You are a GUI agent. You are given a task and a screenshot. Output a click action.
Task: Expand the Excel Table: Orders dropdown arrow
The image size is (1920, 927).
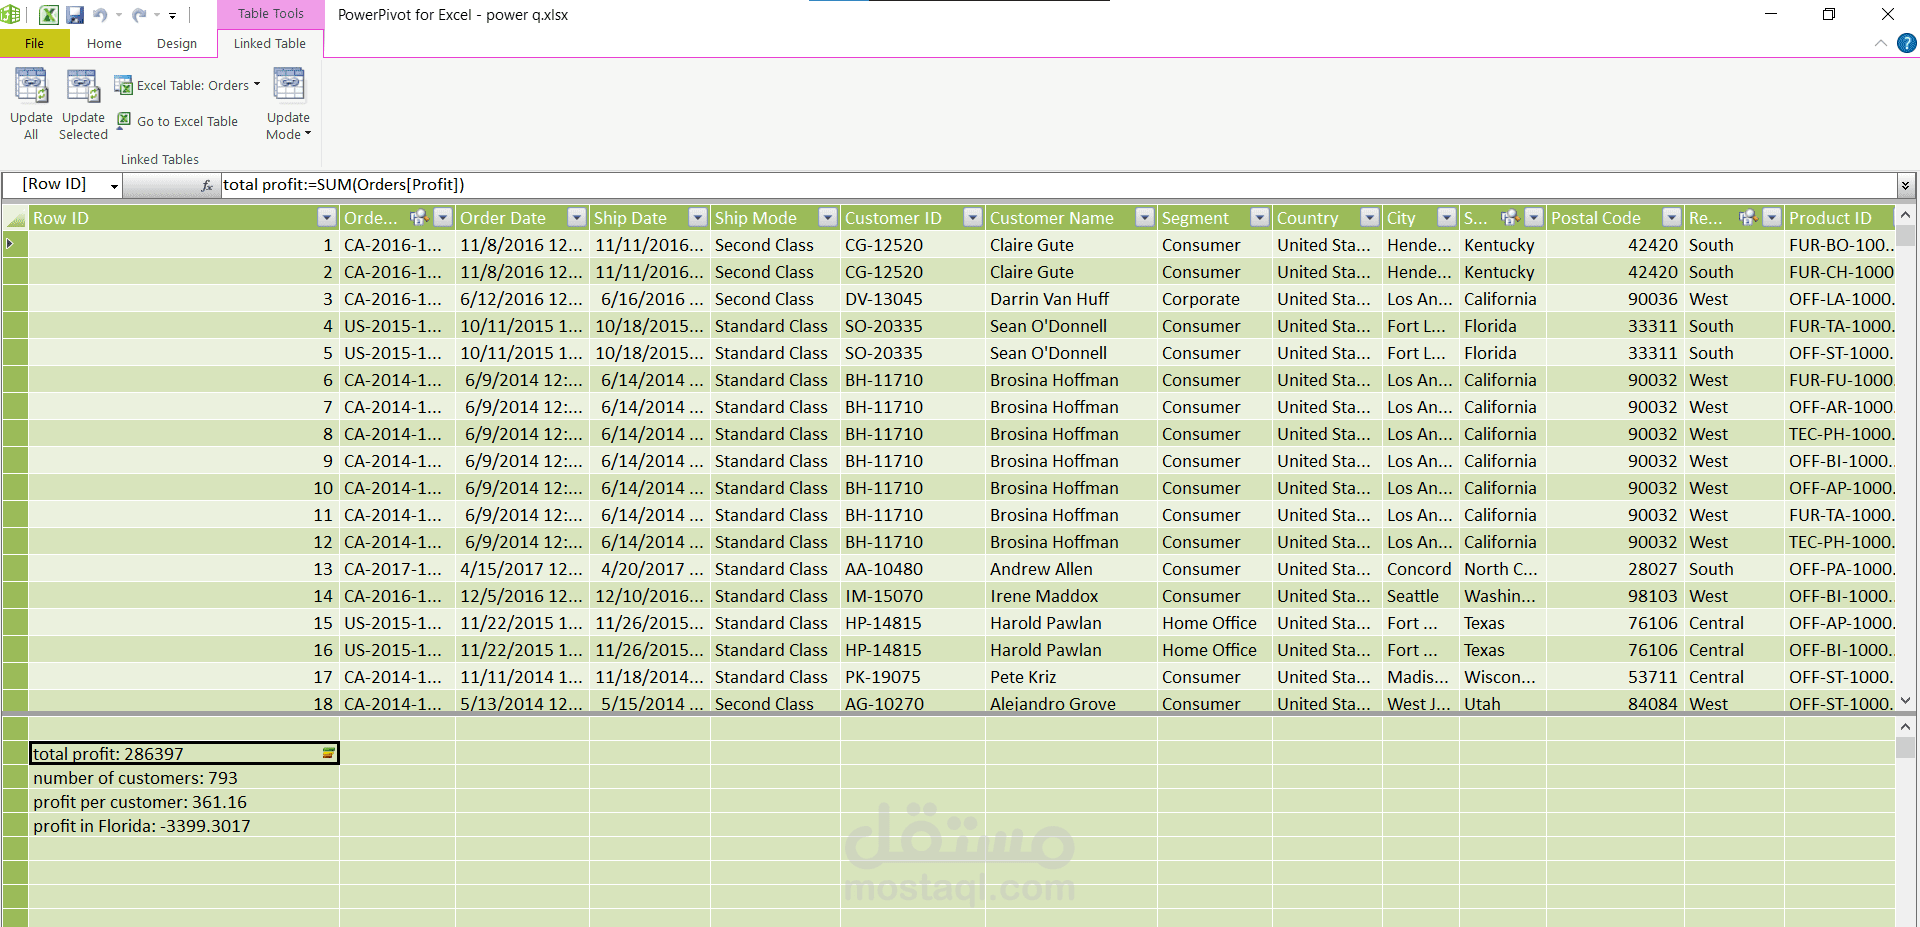pyautogui.click(x=257, y=85)
